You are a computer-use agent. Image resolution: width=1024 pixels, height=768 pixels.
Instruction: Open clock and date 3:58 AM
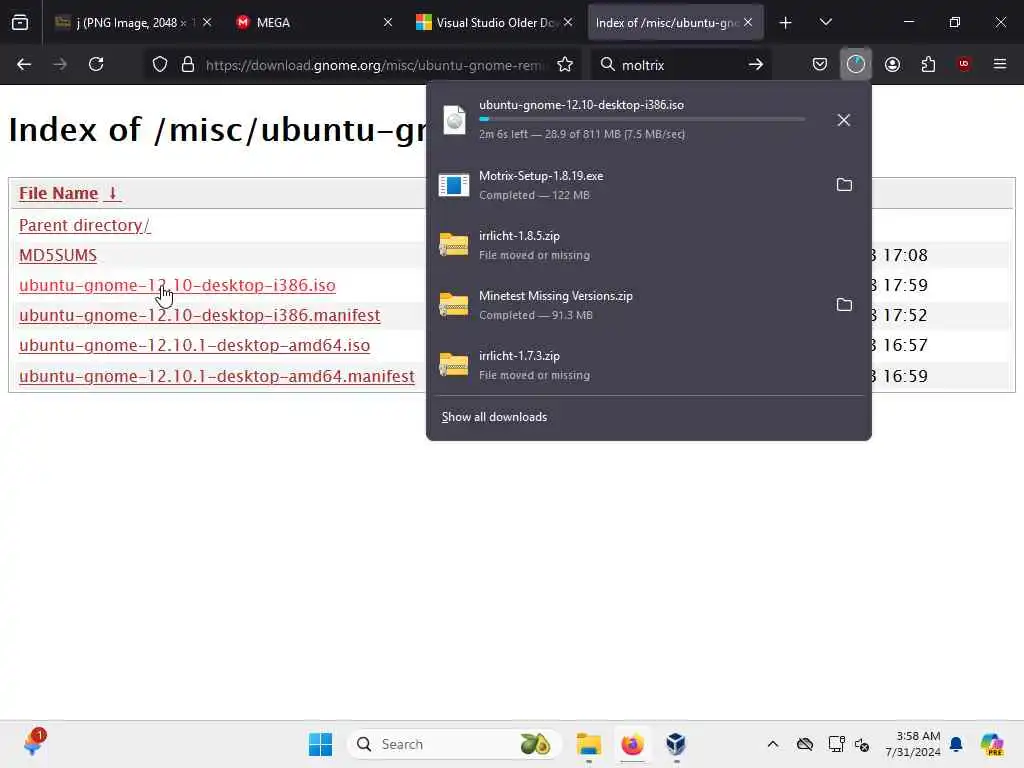913,744
